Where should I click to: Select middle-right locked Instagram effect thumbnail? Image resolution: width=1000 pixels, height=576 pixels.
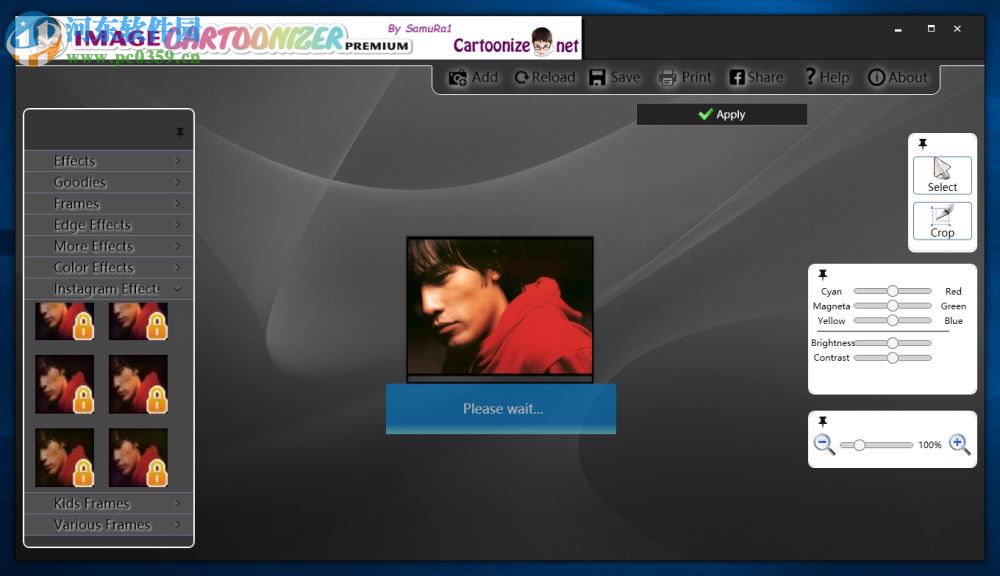(x=138, y=384)
